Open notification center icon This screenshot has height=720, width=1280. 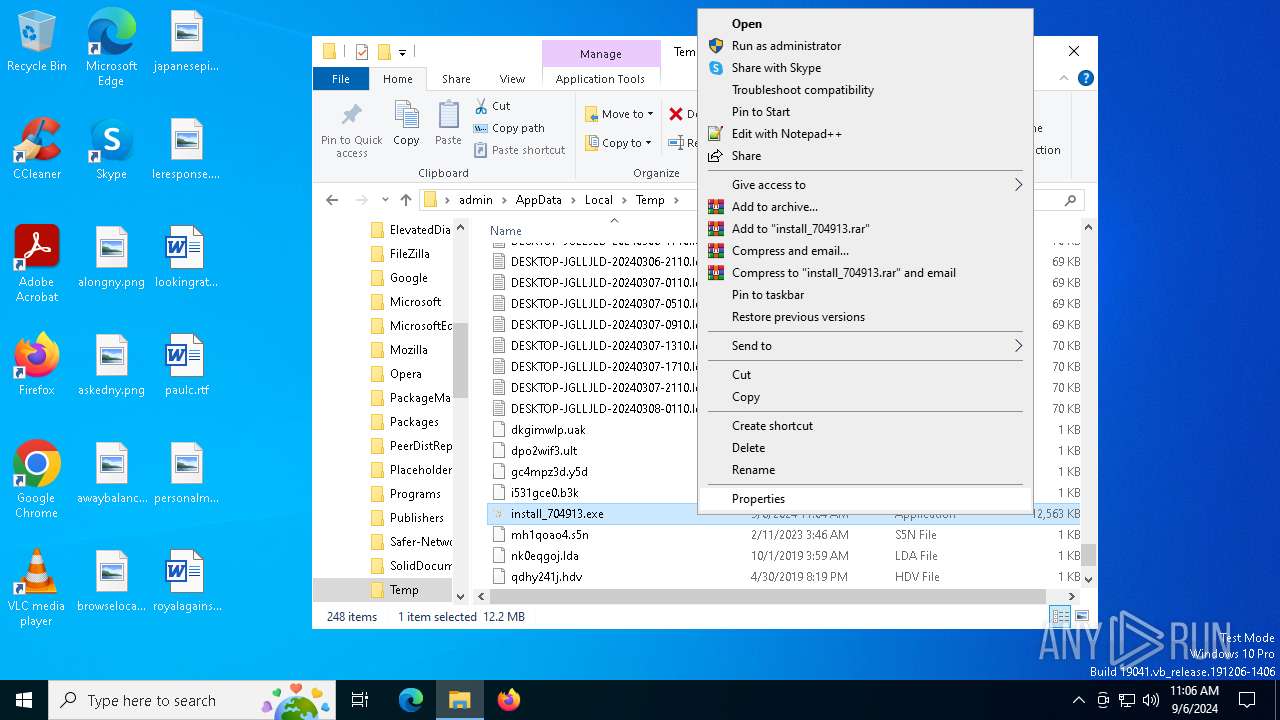coord(1247,700)
